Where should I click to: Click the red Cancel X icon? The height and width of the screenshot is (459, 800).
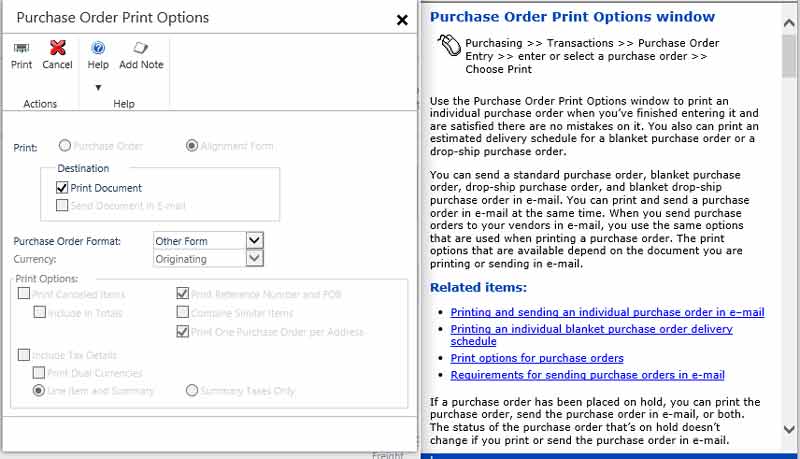click(x=57, y=47)
